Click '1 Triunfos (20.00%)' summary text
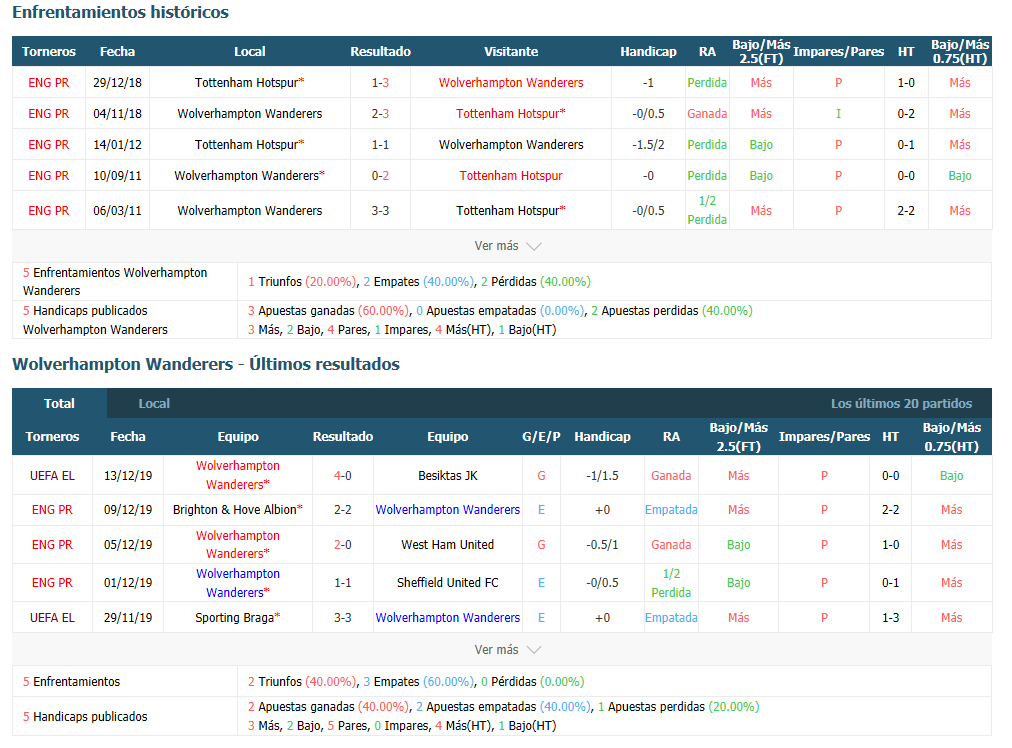This screenshot has width=1012, height=748. pos(302,281)
